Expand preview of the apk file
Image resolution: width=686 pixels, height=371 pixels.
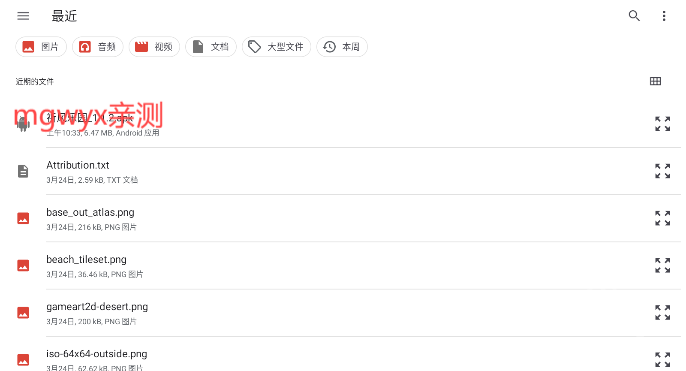click(x=662, y=124)
